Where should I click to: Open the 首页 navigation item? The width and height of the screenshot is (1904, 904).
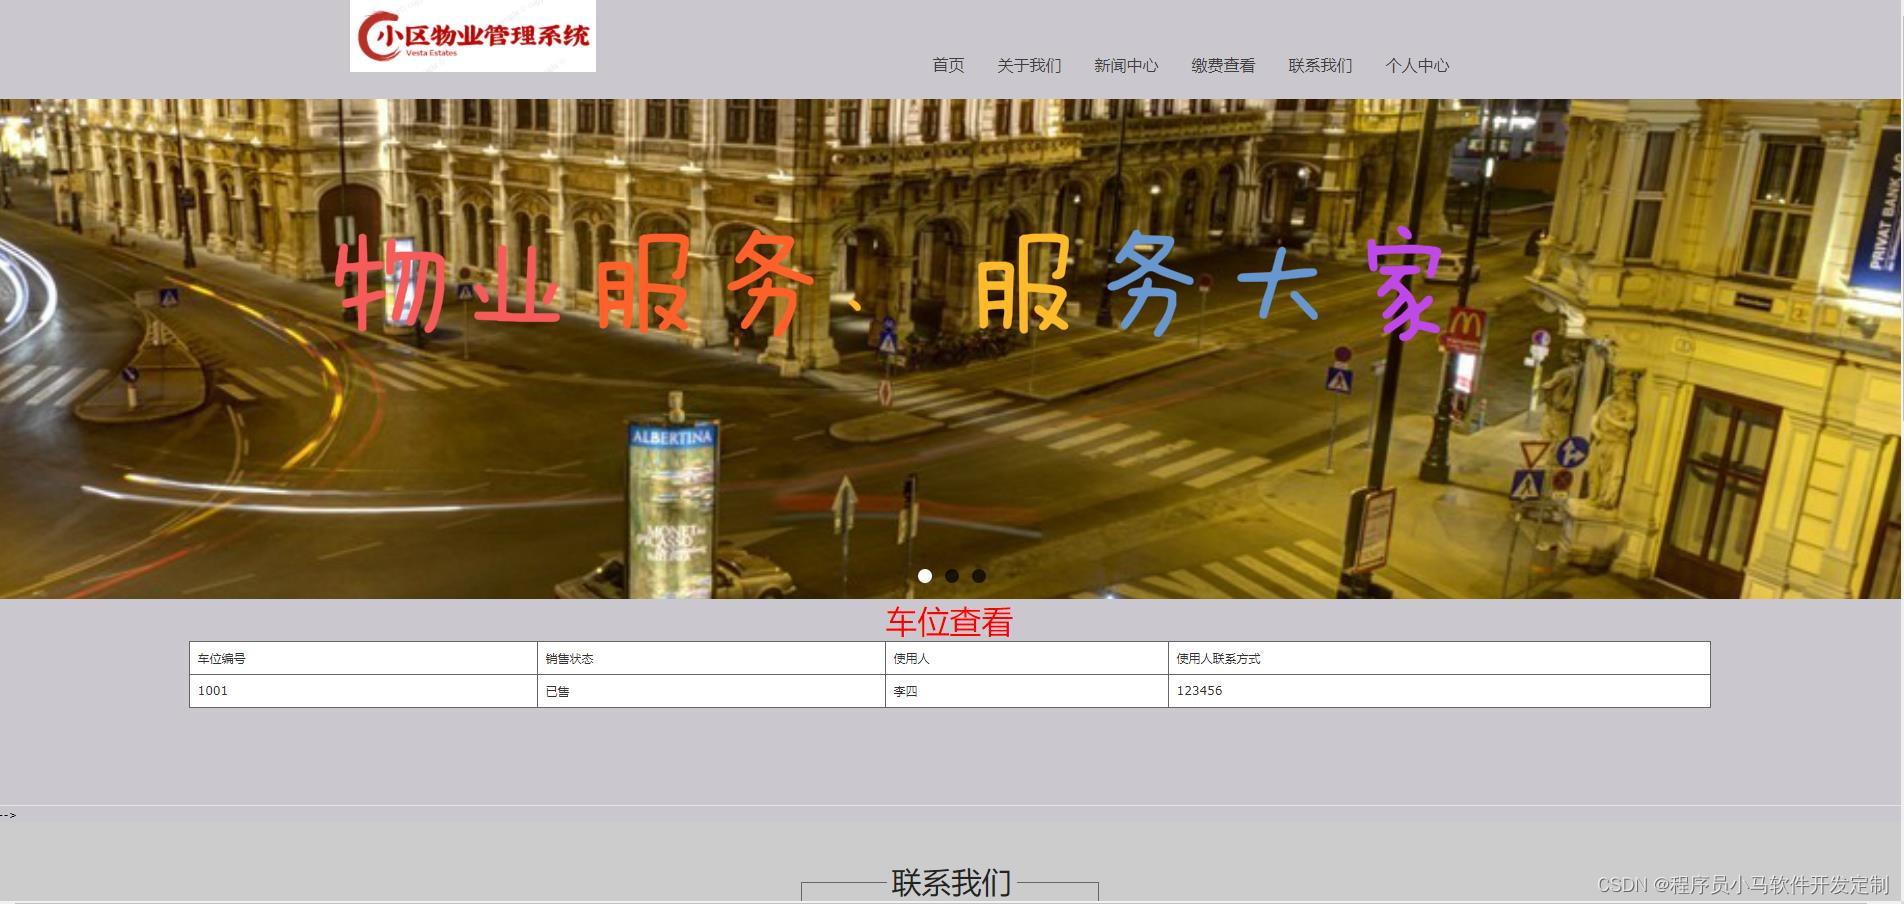[947, 66]
